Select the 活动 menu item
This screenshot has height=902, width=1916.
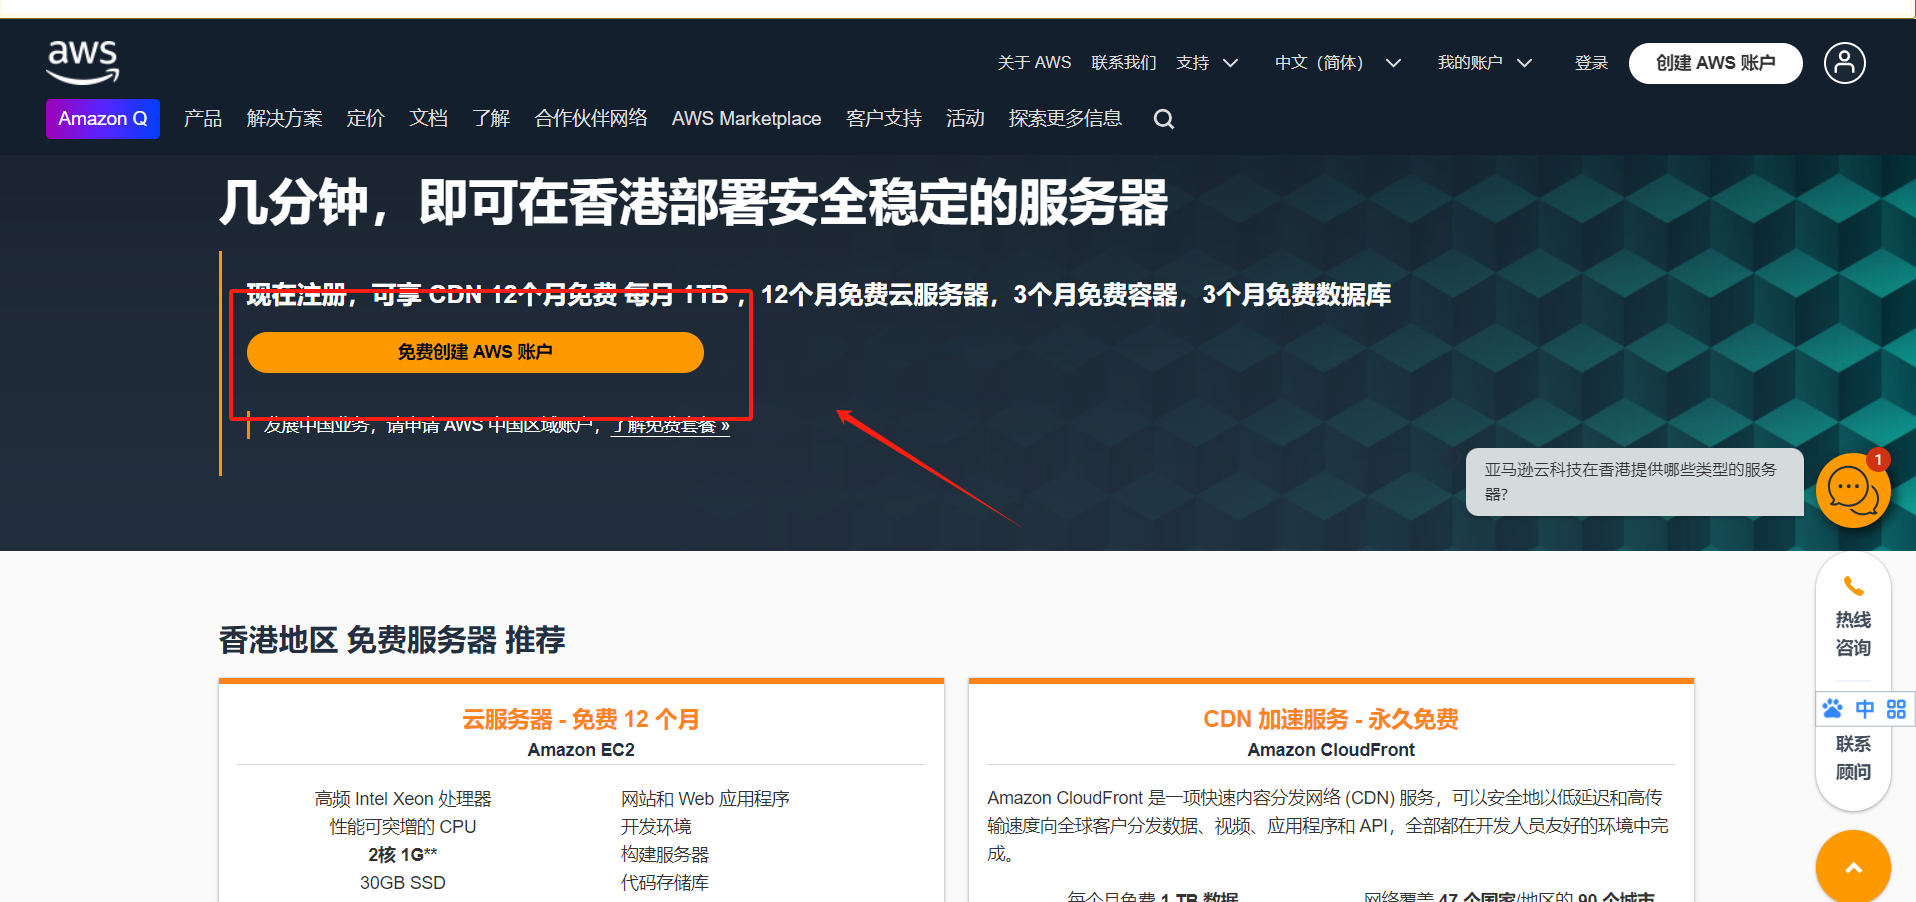[965, 119]
